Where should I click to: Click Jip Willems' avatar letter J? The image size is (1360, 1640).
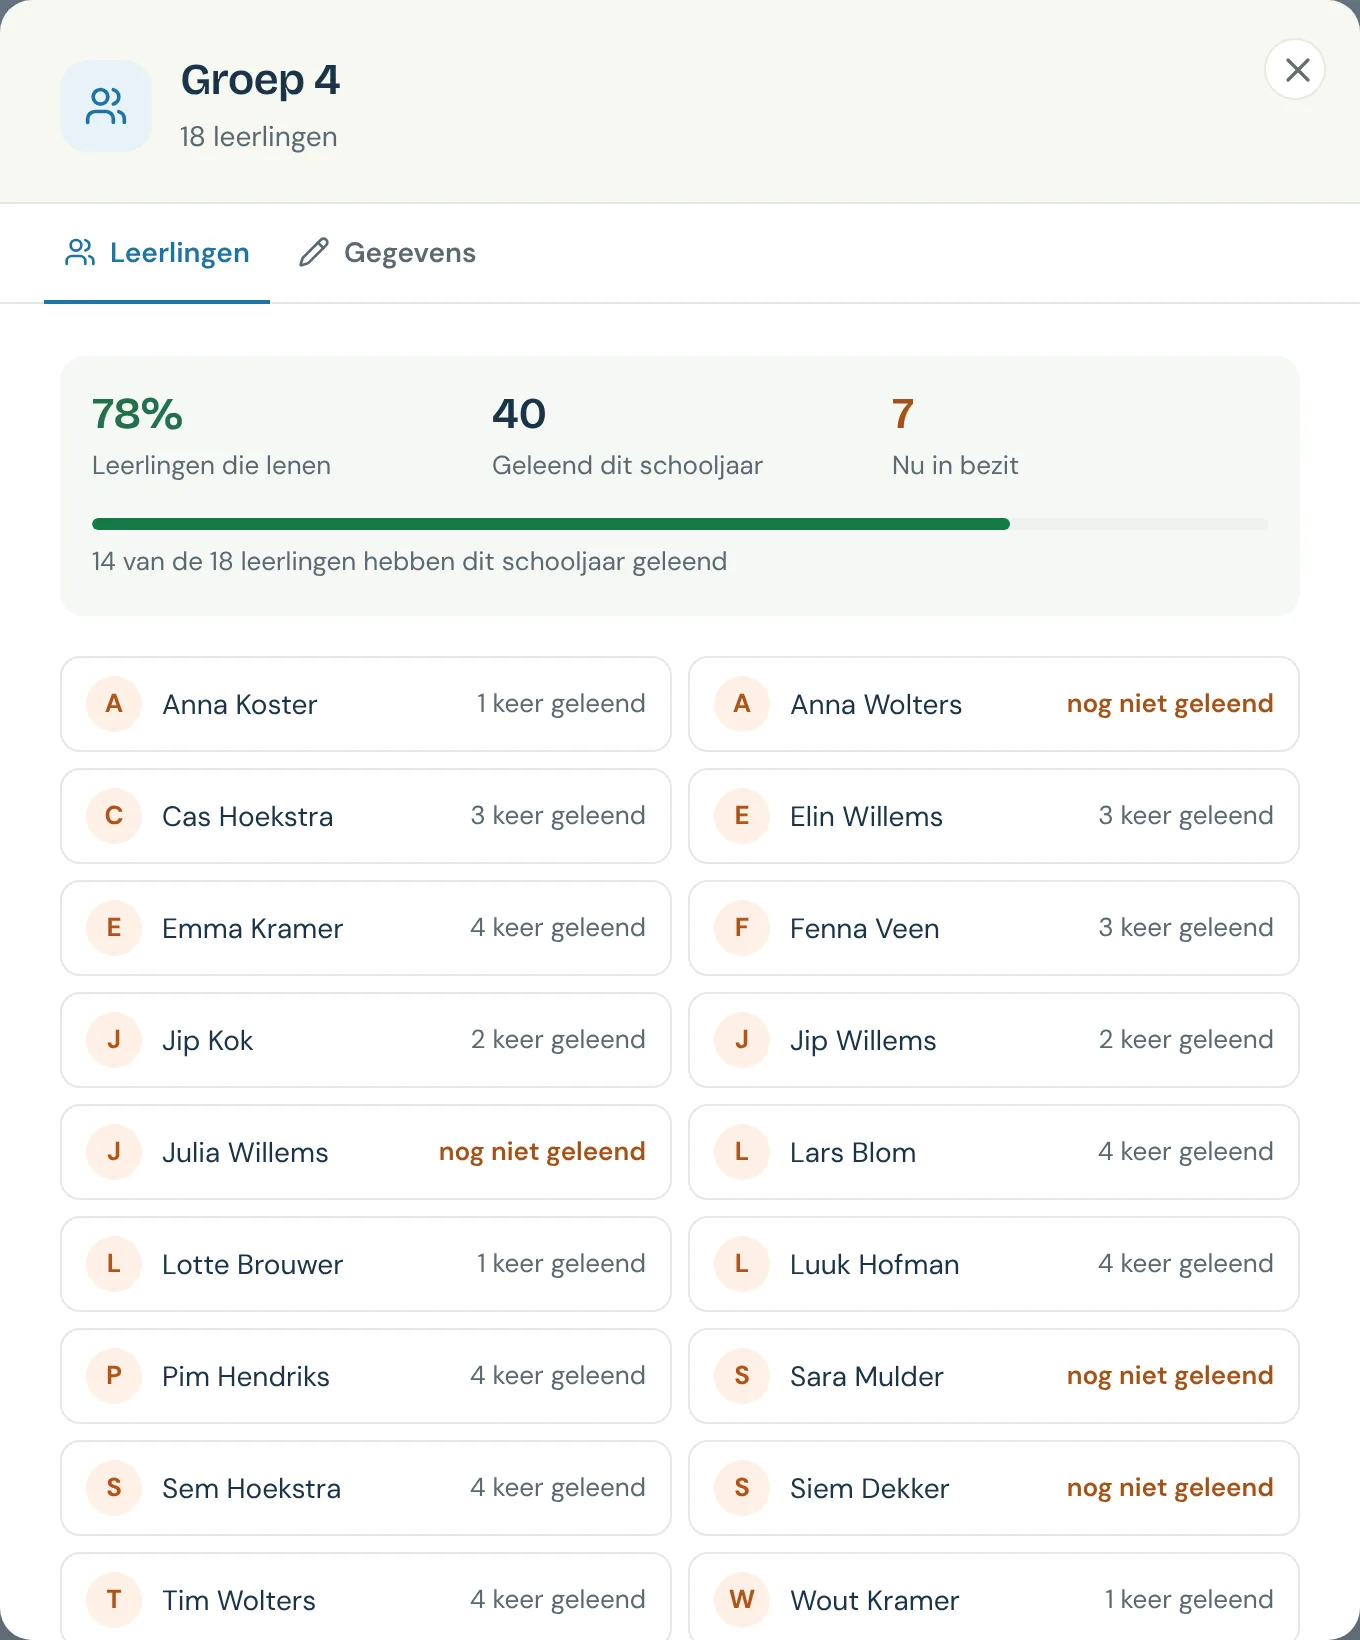click(742, 1040)
